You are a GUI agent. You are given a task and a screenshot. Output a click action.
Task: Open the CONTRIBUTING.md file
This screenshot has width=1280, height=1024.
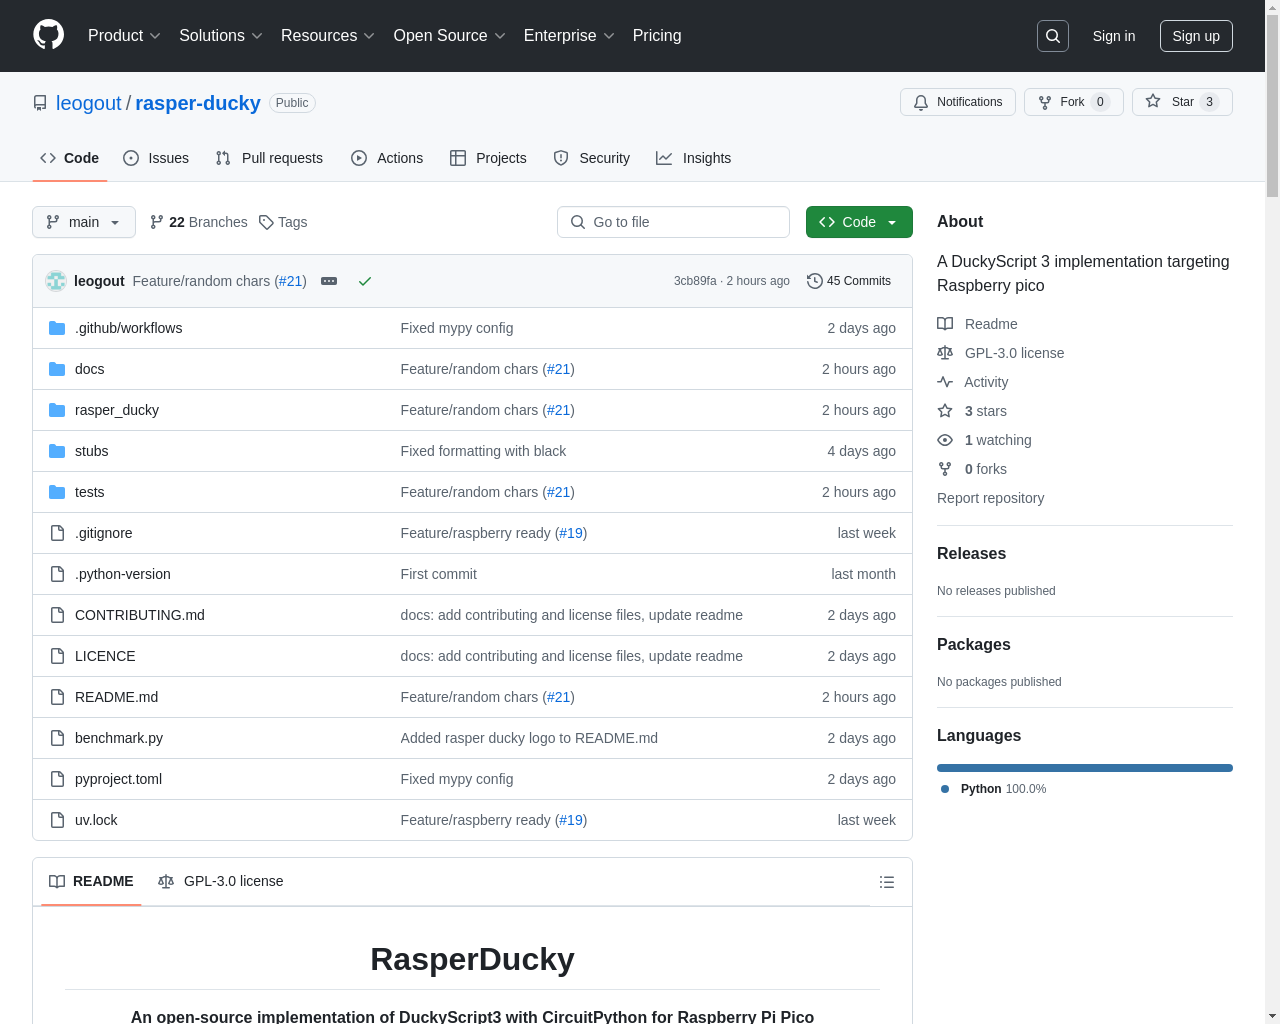(x=140, y=615)
